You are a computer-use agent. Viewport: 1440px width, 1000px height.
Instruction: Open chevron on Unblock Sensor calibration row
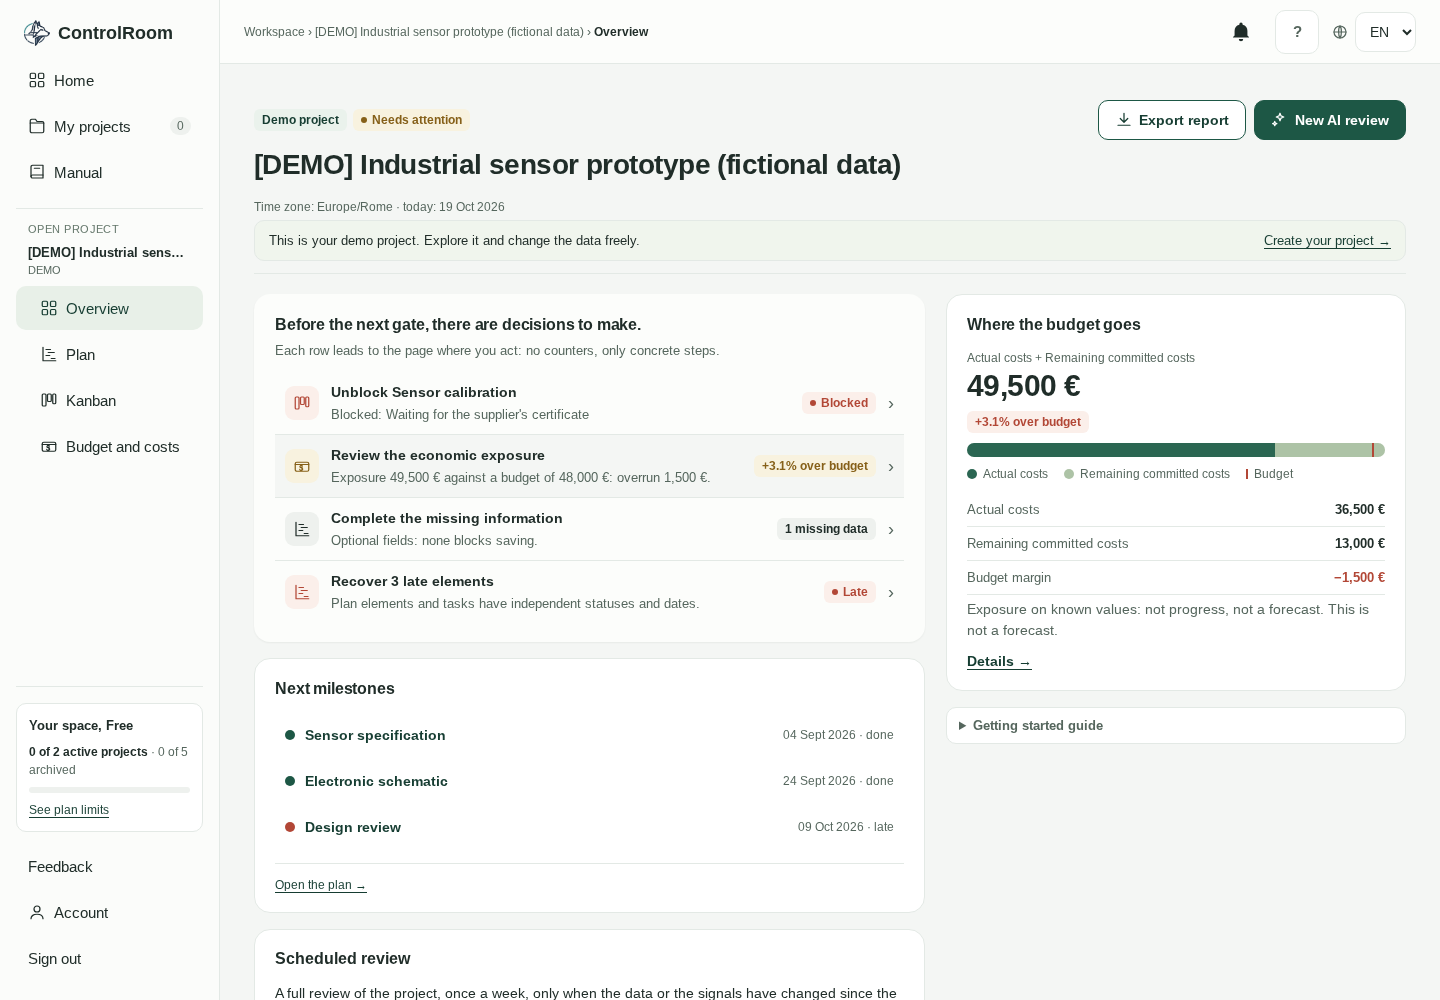(x=891, y=404)
